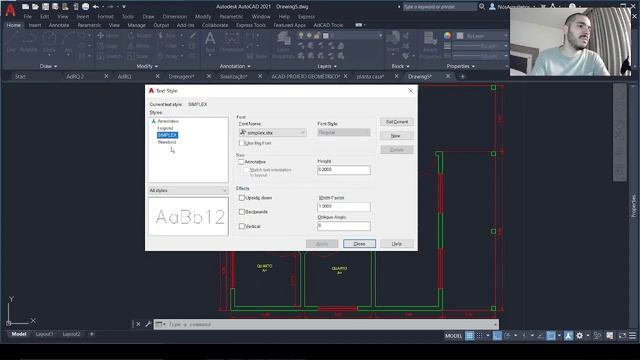Open the Dimension menu

(175, 17)
